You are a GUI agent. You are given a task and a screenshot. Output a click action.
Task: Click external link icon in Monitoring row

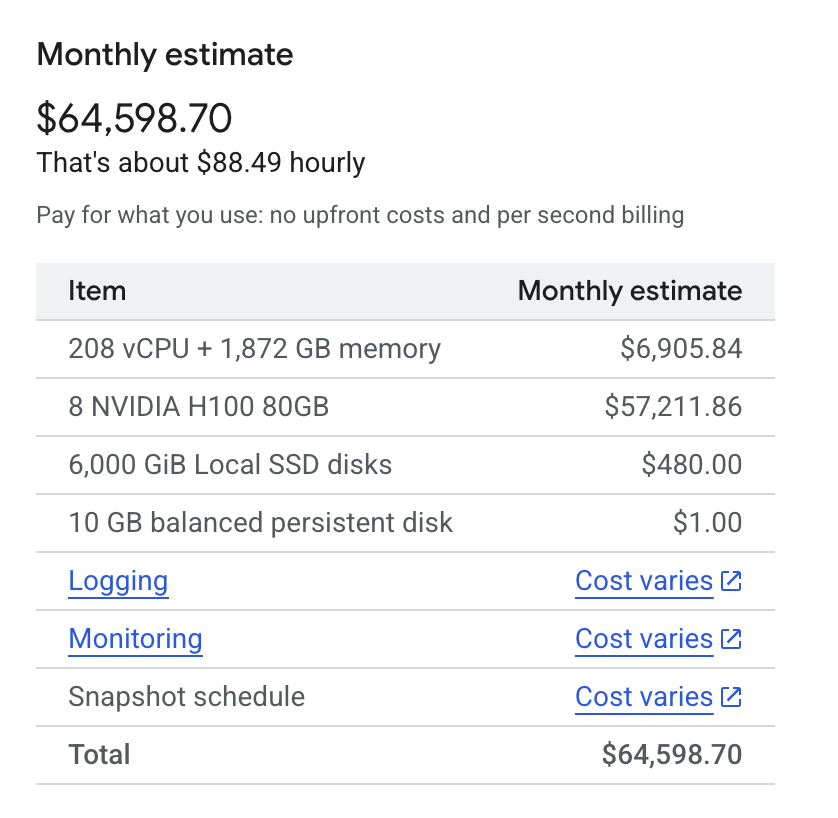[732, 639]
